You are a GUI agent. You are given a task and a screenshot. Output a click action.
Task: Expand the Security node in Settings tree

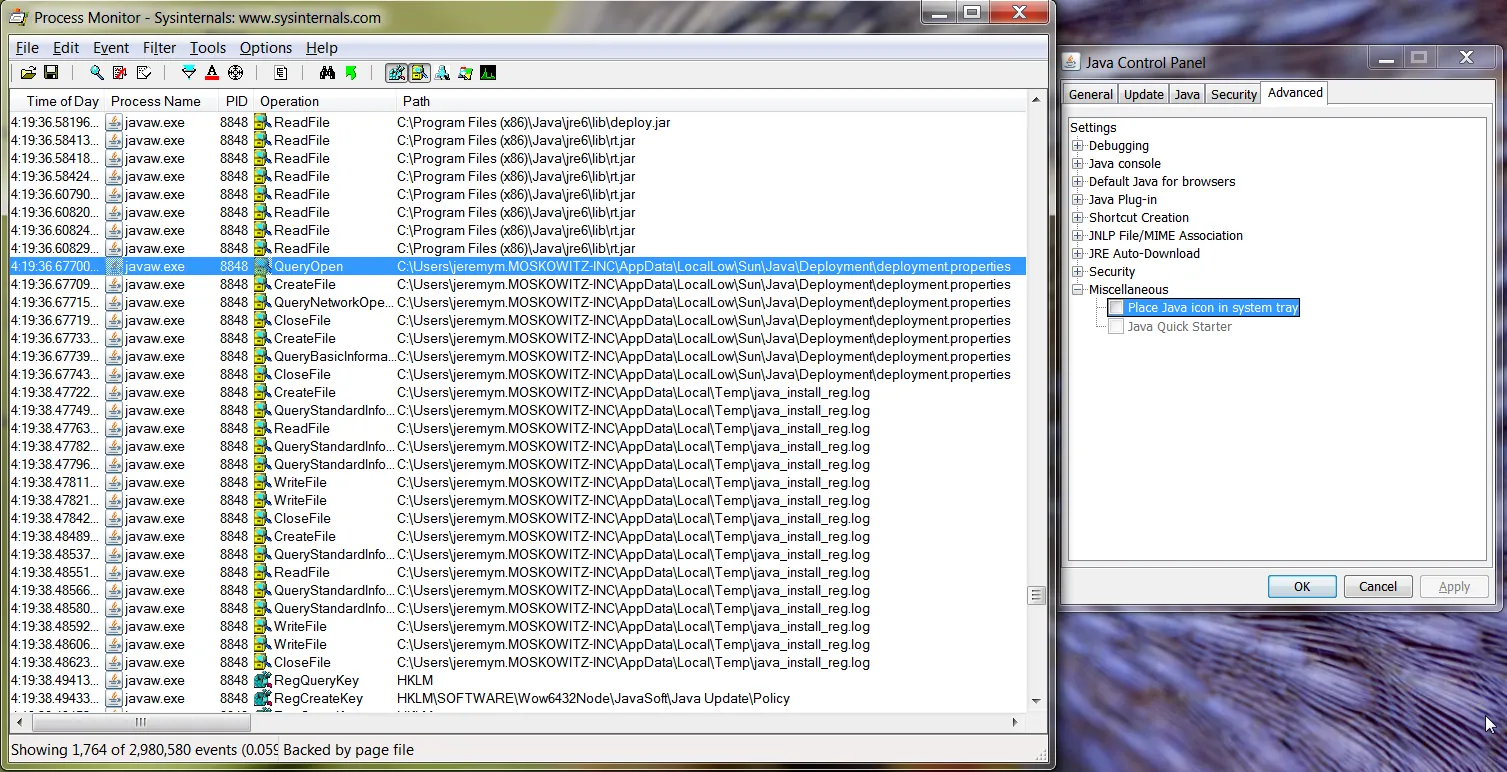pos(1078,272)
